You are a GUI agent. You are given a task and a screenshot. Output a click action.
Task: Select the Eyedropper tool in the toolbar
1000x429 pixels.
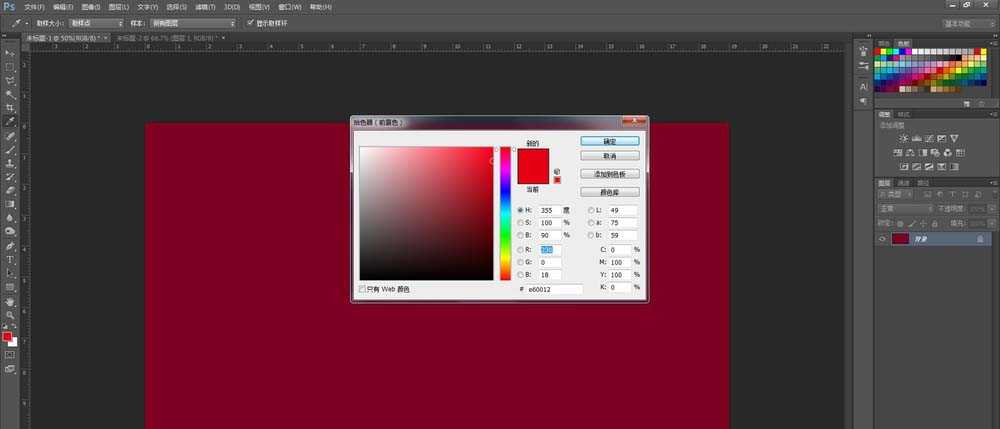click(x=10, y=121)
